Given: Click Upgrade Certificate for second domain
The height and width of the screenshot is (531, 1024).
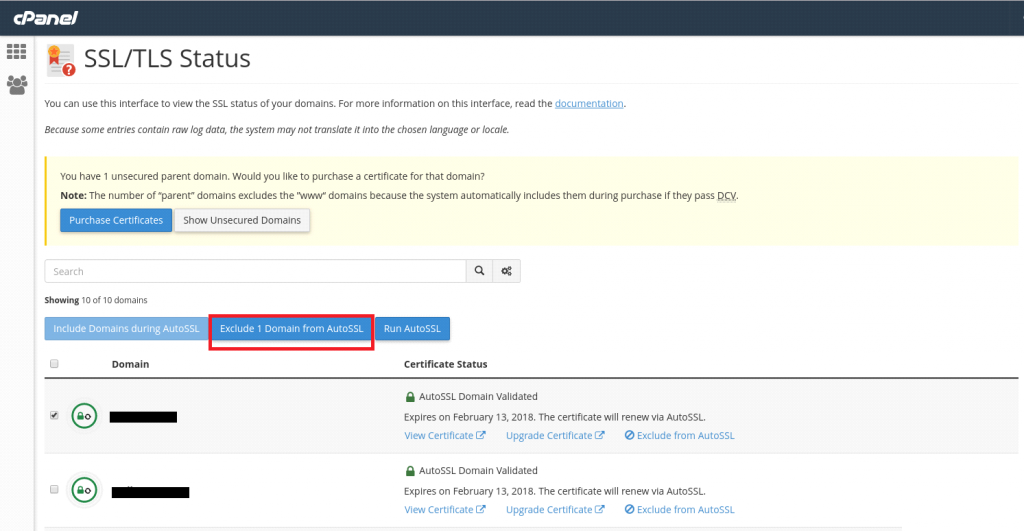Looking at the screenshot, I should pos(555,510).
